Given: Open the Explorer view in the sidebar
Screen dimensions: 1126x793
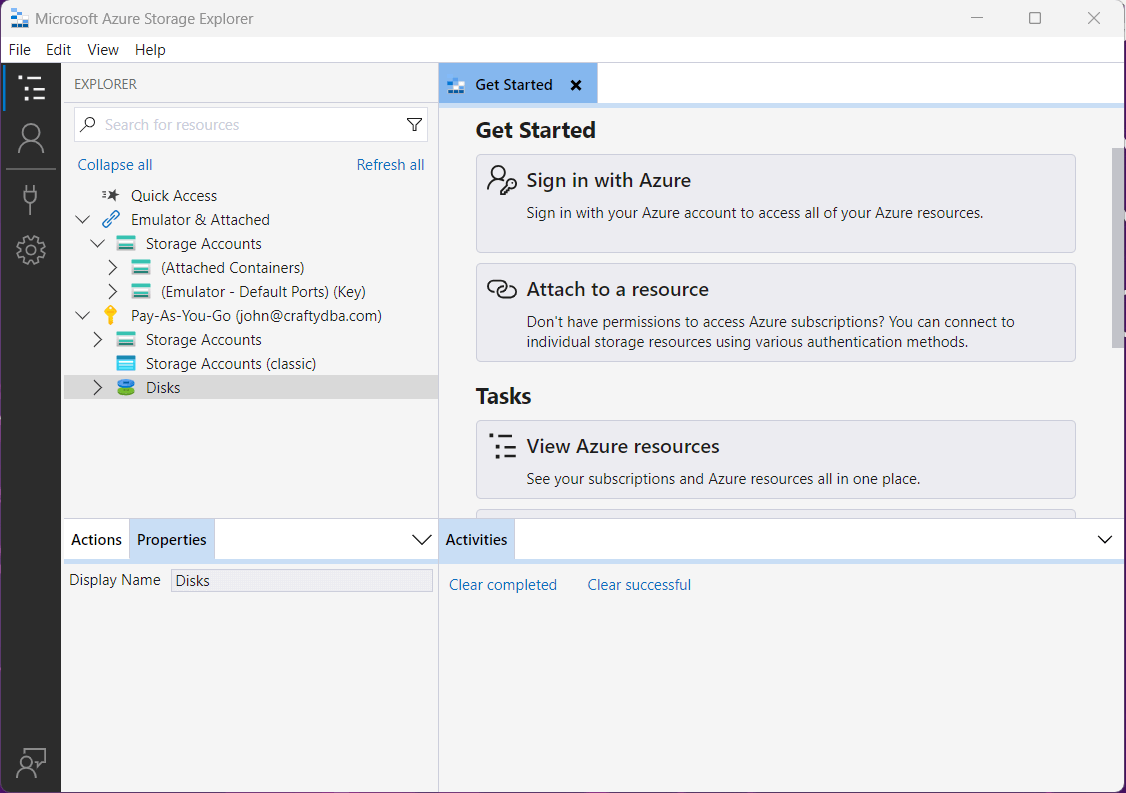Looking at the screenshot, I should point(31,88).
